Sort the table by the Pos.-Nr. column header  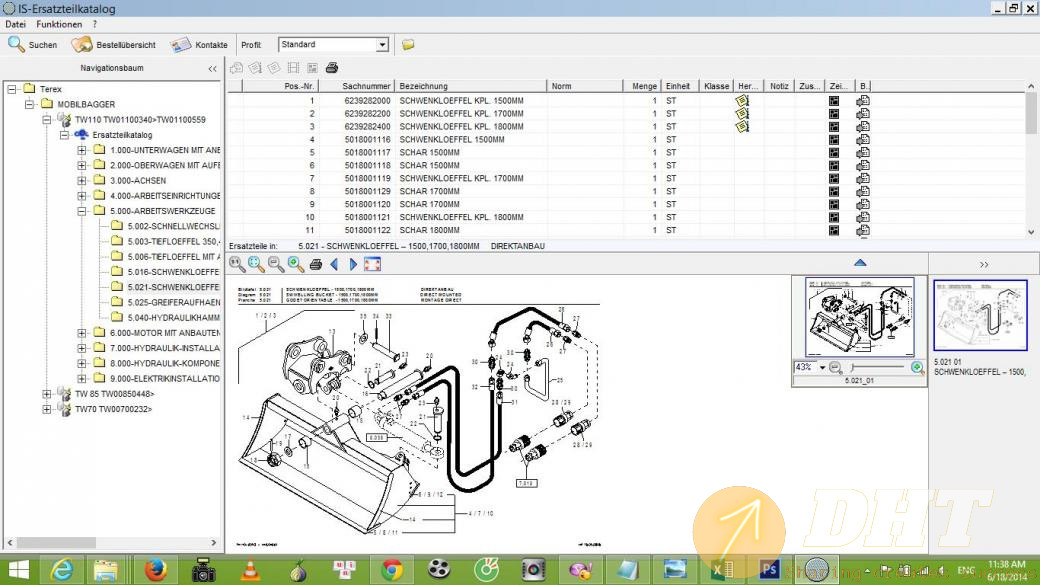[281, 86]
